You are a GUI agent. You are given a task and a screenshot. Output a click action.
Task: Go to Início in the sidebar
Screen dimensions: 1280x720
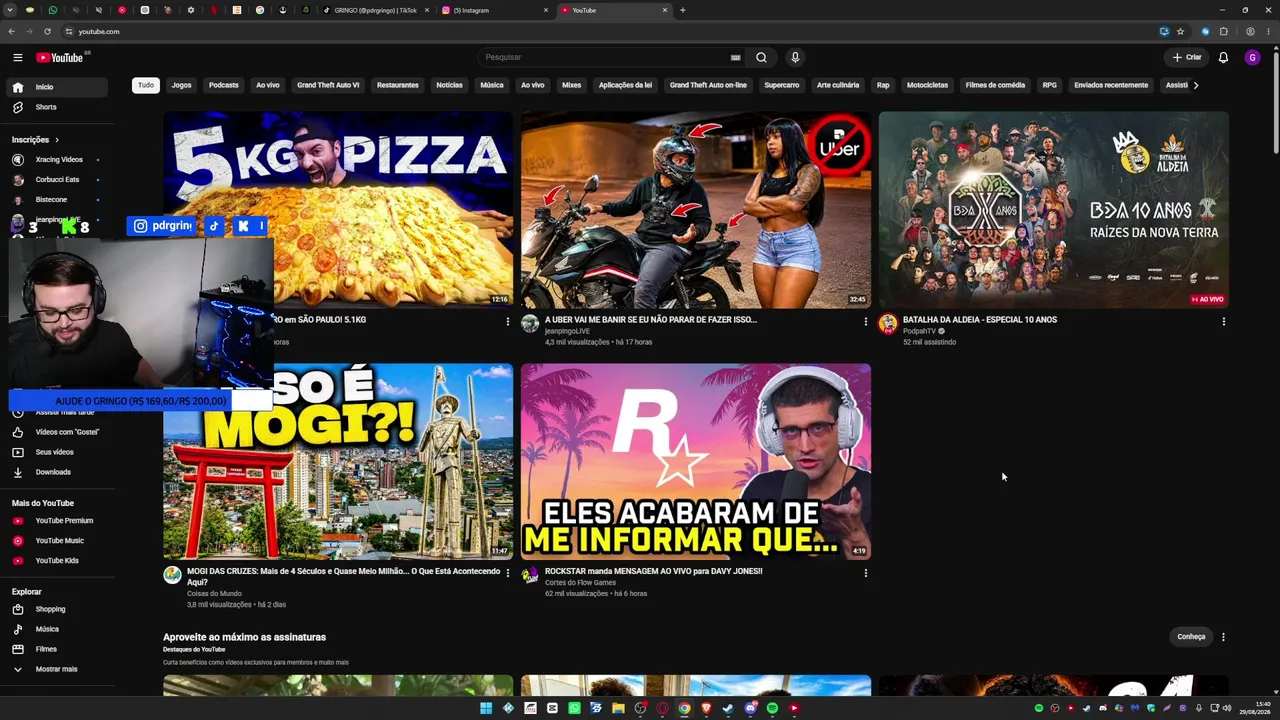tap(58, 87)
